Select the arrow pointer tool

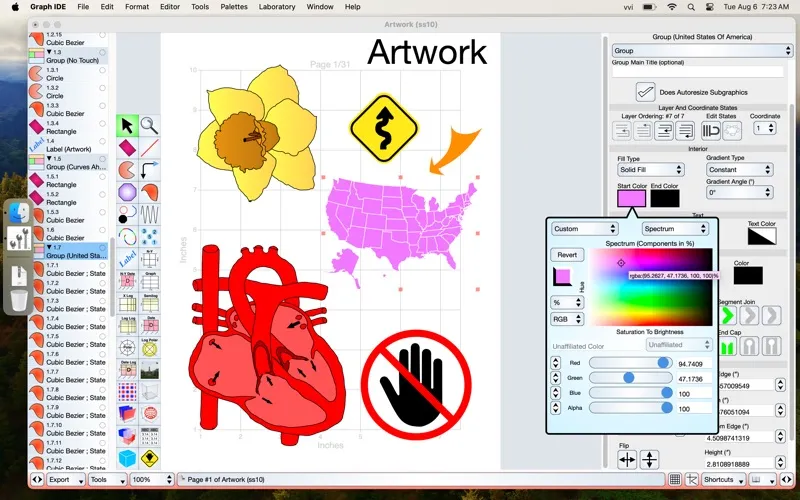pyautogui.click(x=127, y=125)
